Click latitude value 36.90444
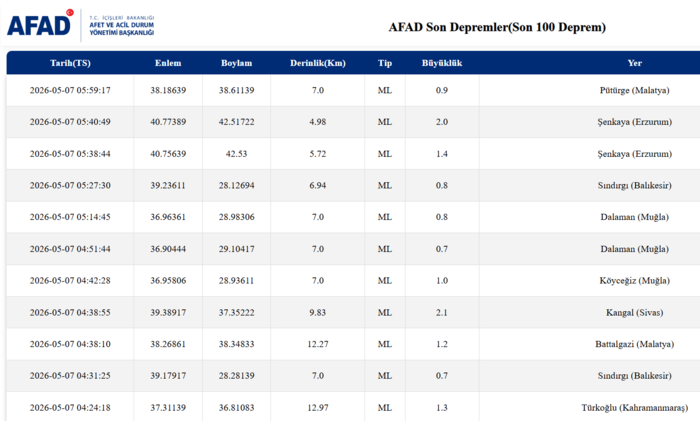The width and height of the screenshot is (700, 421). pos(168,249)
